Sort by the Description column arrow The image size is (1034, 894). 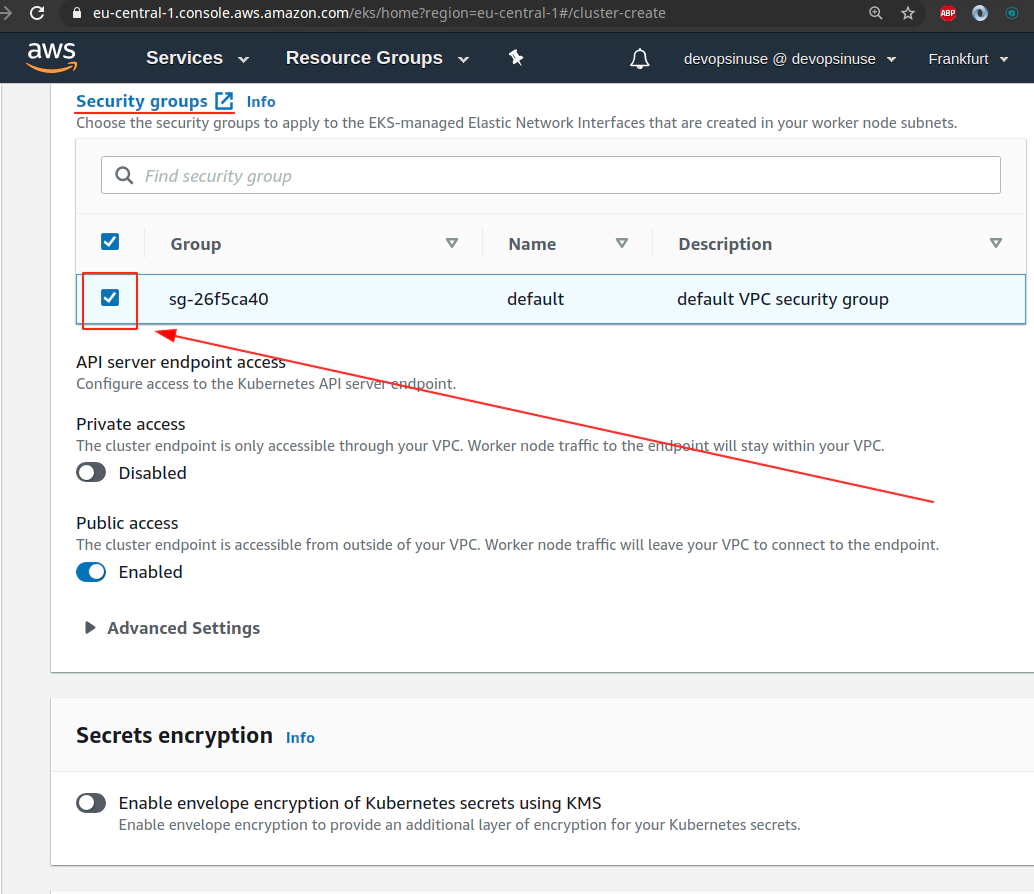[996, 243]
